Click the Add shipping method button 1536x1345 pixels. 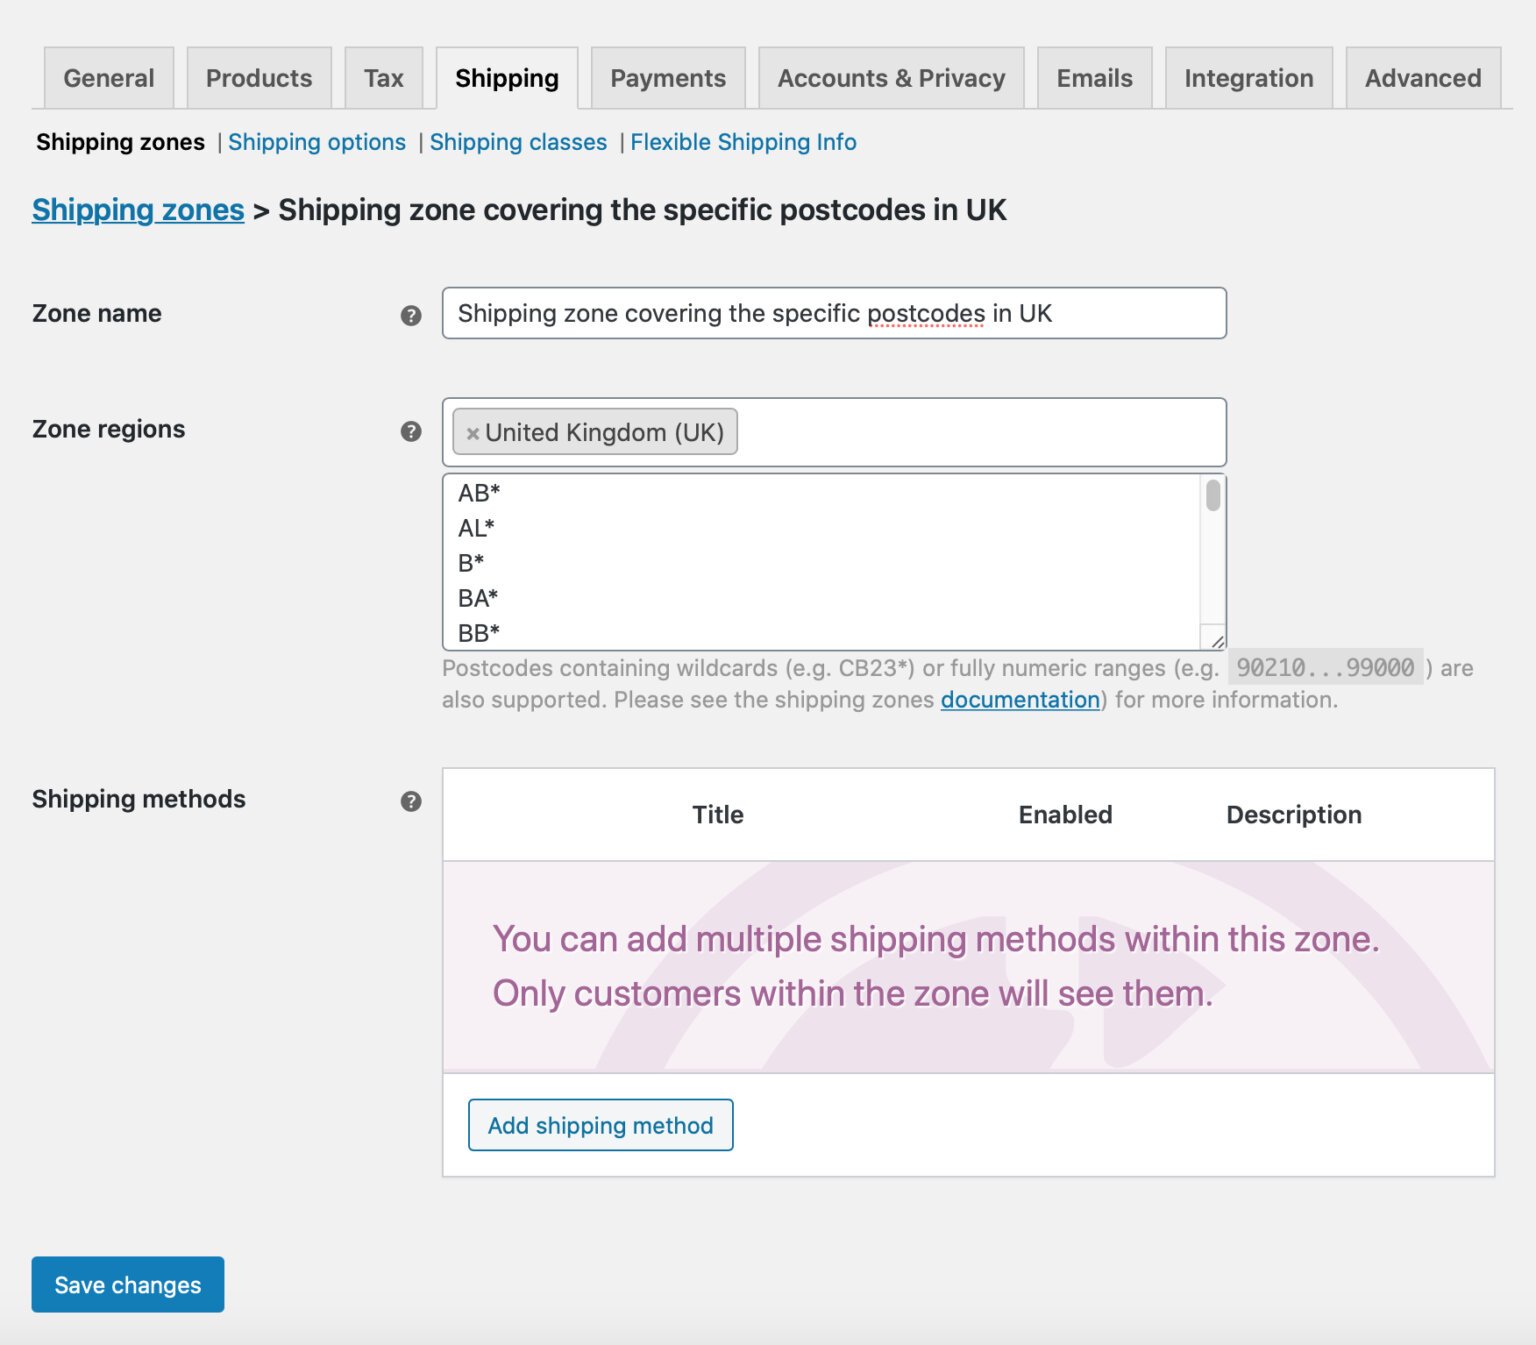[x=599, y=1125]
